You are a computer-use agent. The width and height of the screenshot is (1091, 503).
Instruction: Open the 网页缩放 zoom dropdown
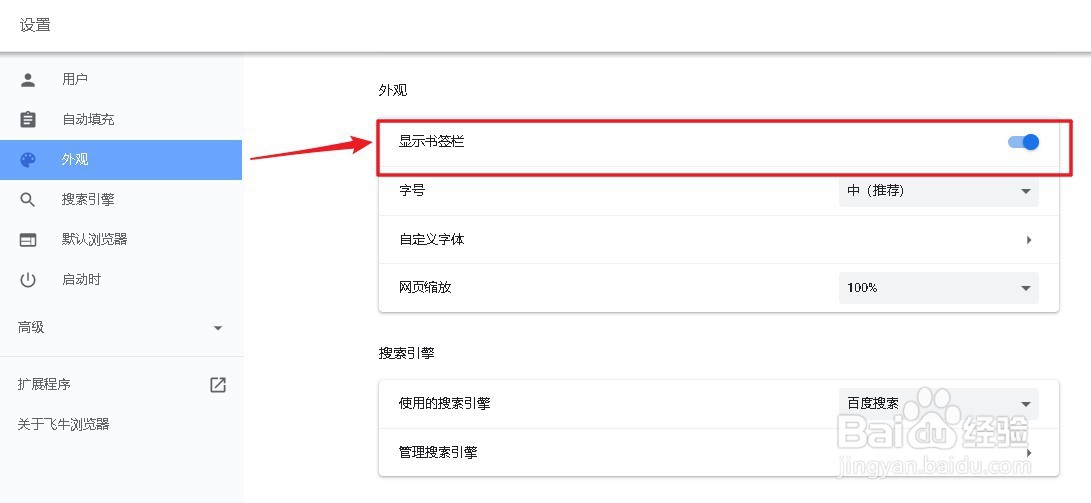pos(938,287)
